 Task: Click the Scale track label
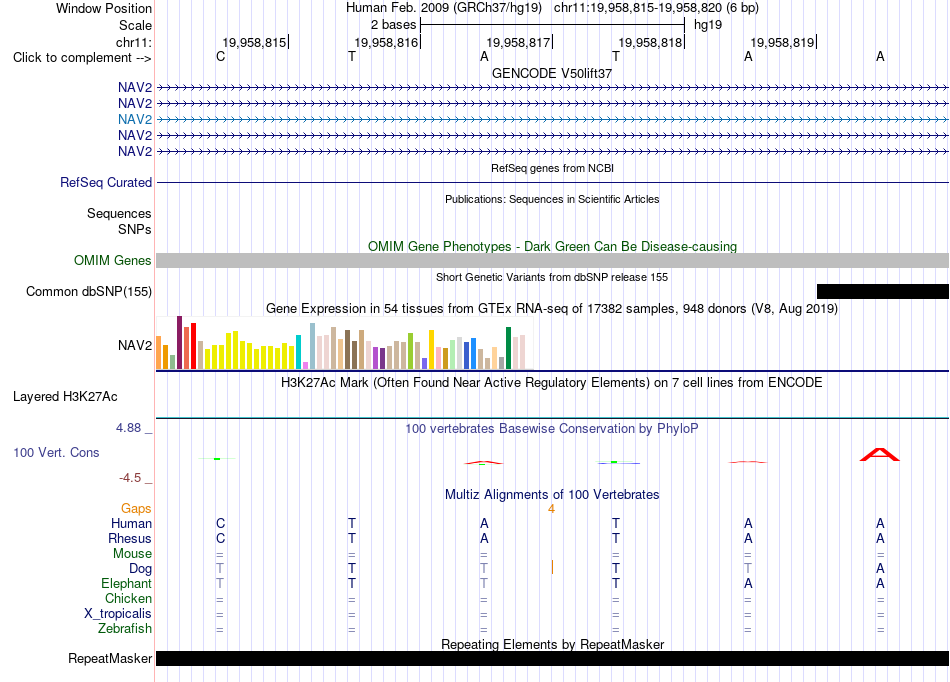[x=135, y=25]
